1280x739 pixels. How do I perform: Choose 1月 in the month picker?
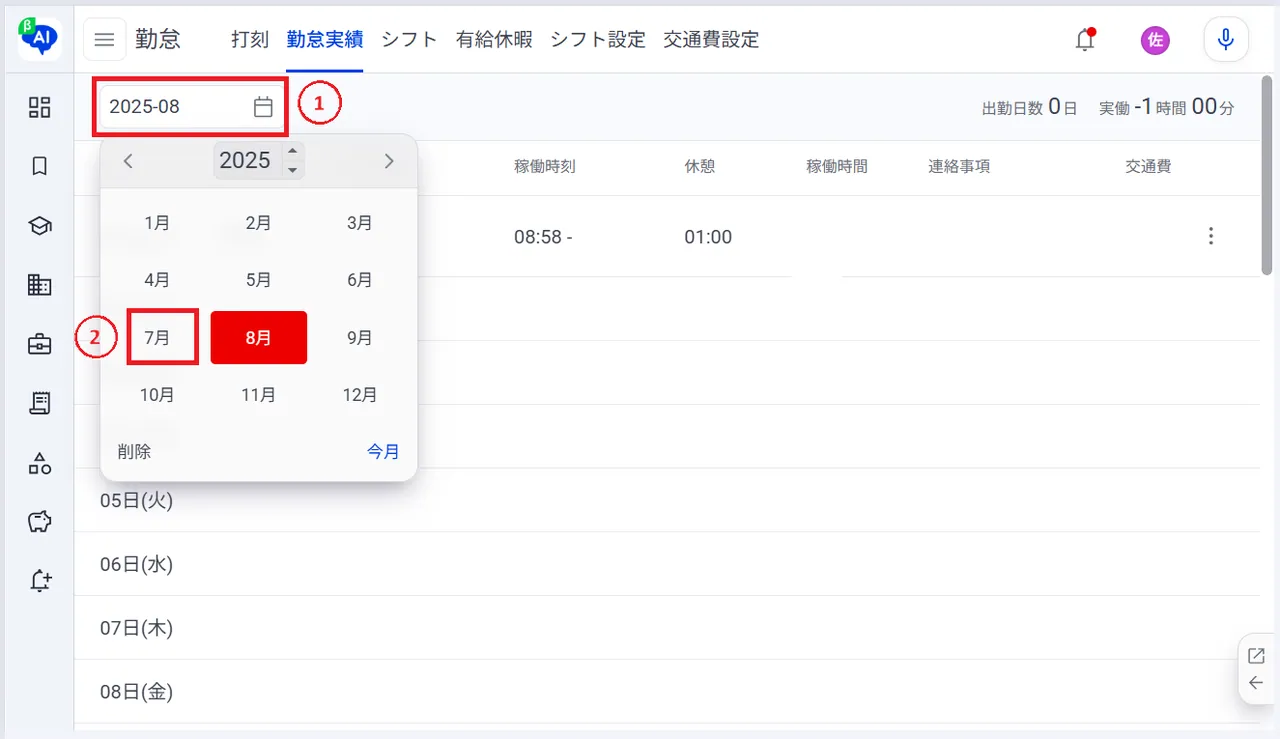[157, 223]
